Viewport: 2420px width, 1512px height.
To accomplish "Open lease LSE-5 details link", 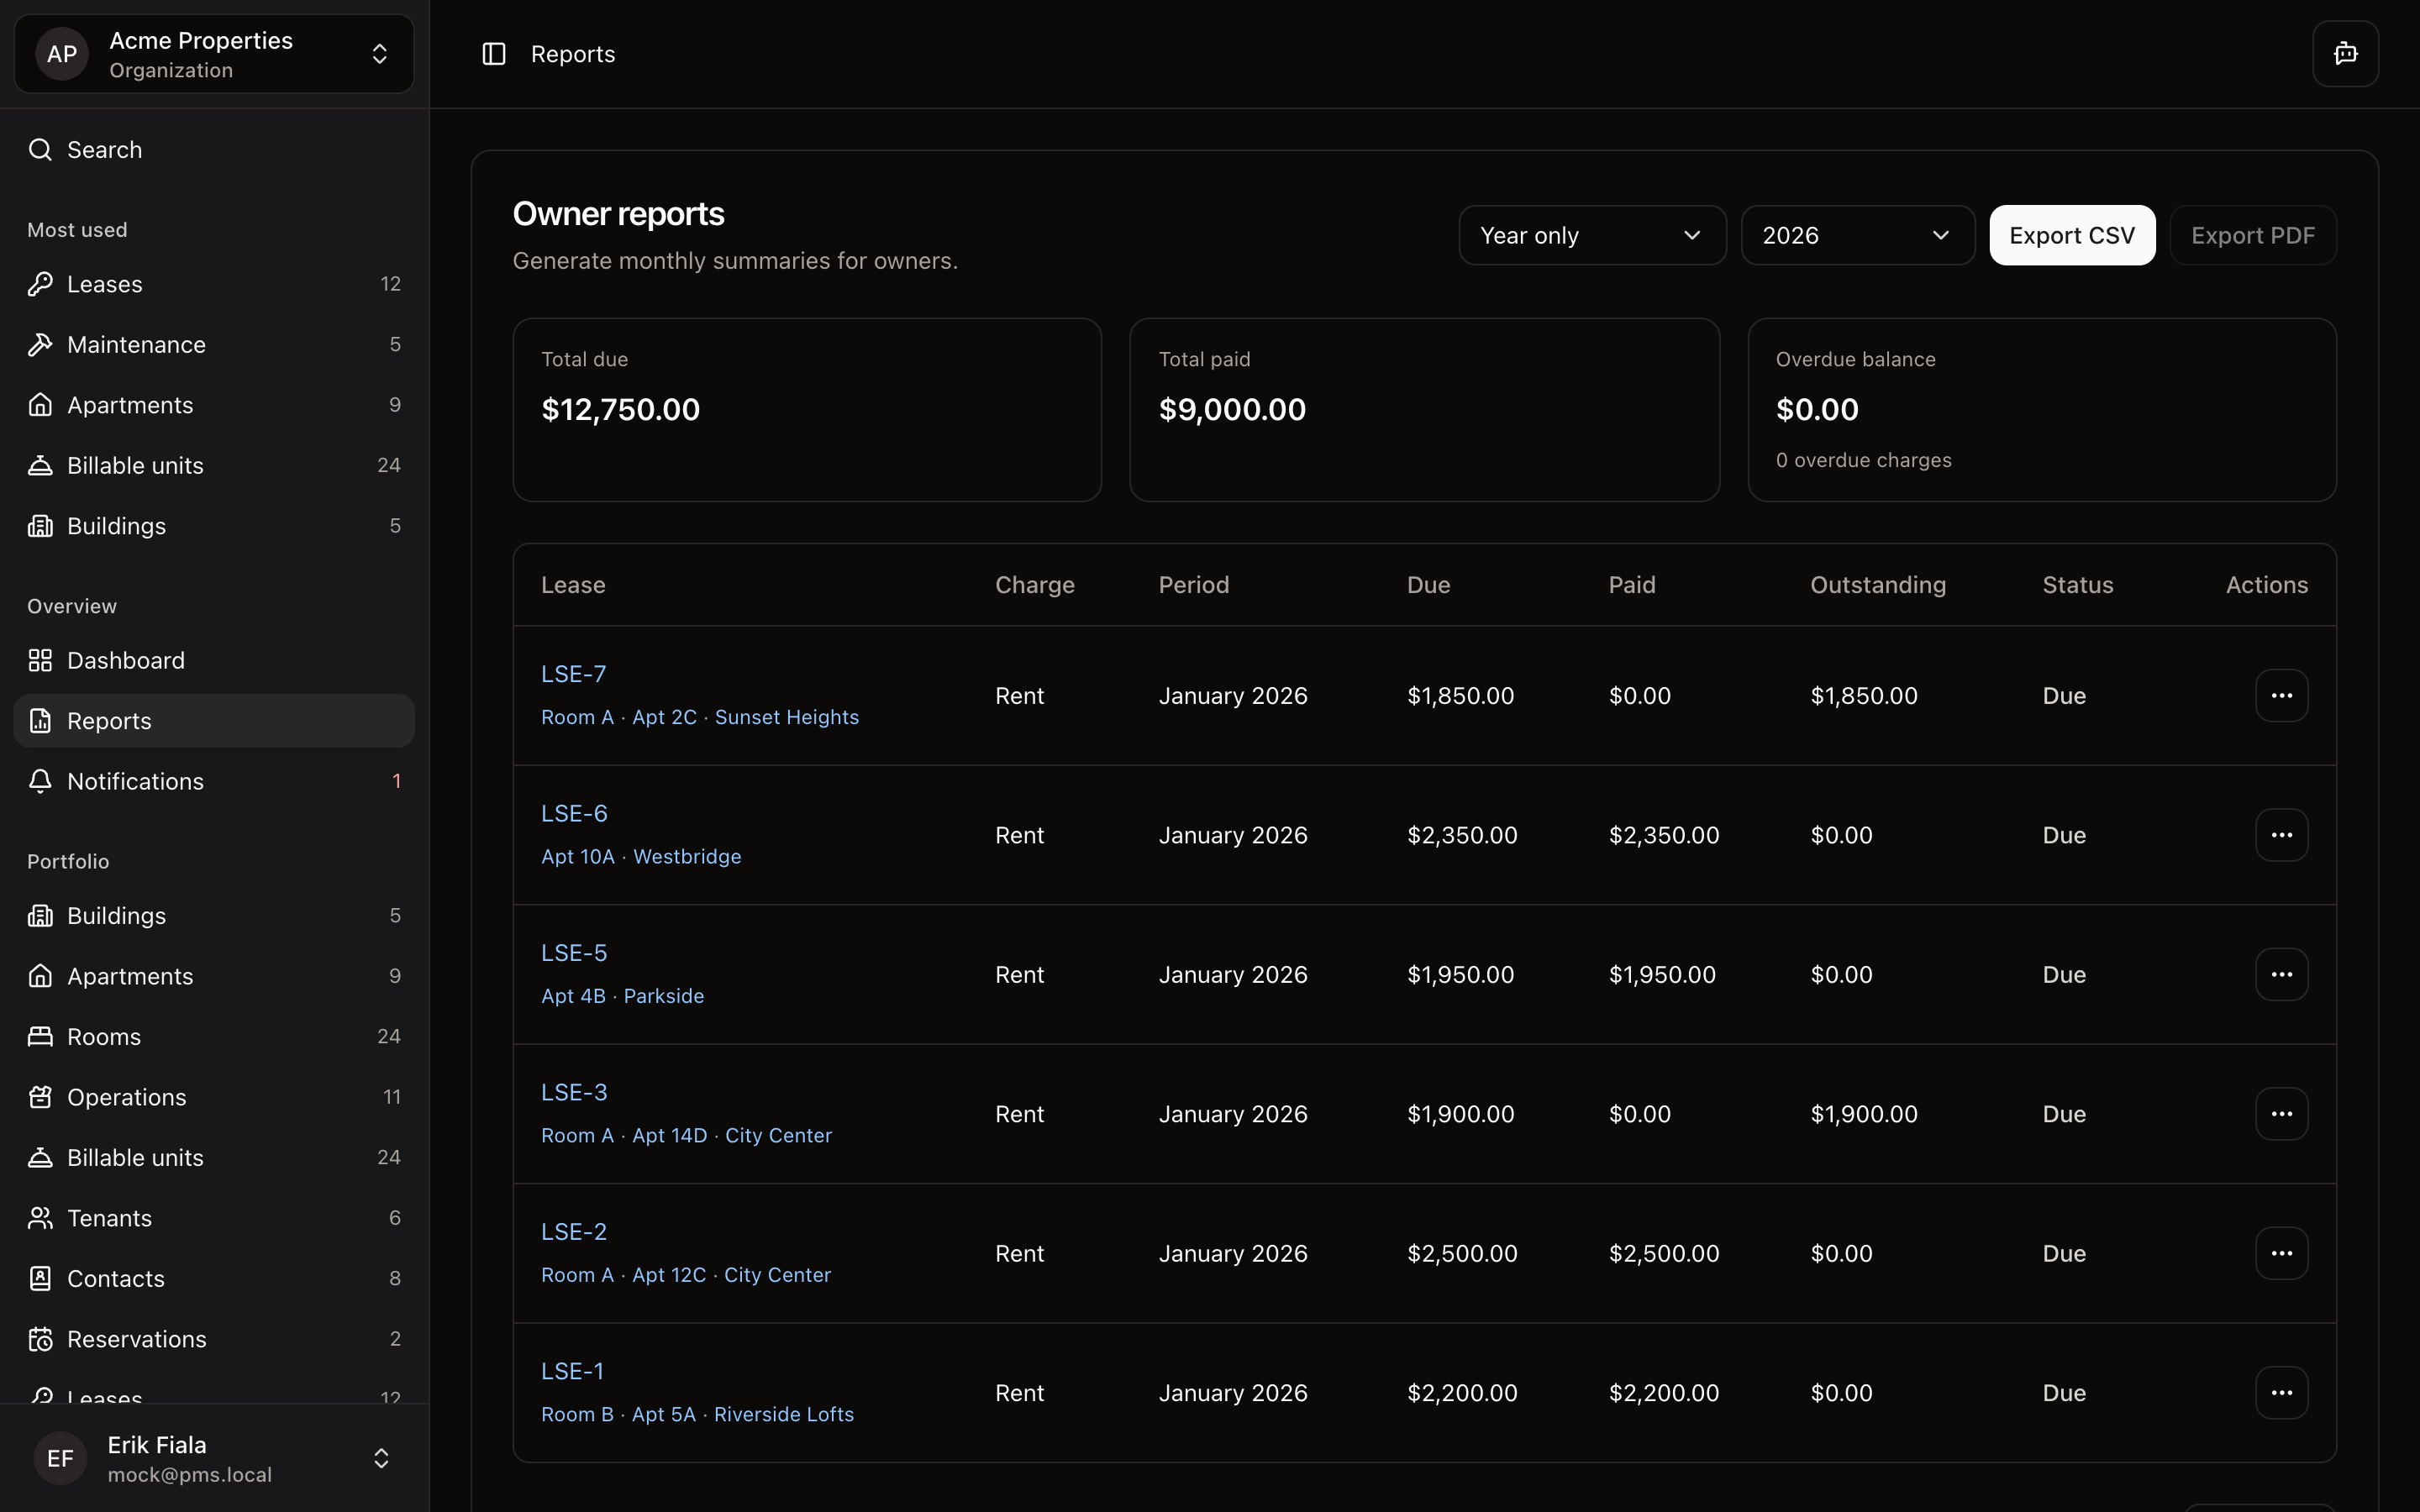I will (573, 952).
